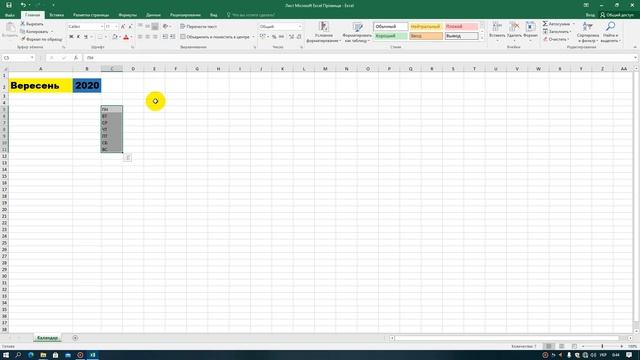The image size is (640, 360).
Task: Click Copy (Копировать) in the clipboard group
Action: click(x=34, y=31)
